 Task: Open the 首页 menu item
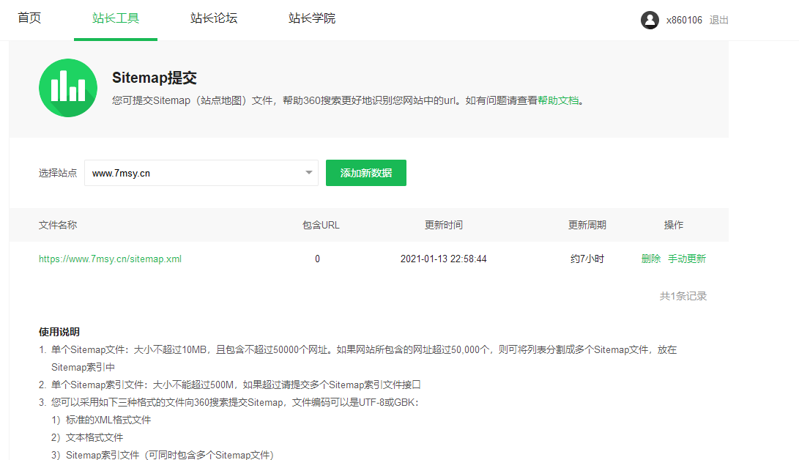(x=29, y=18)
